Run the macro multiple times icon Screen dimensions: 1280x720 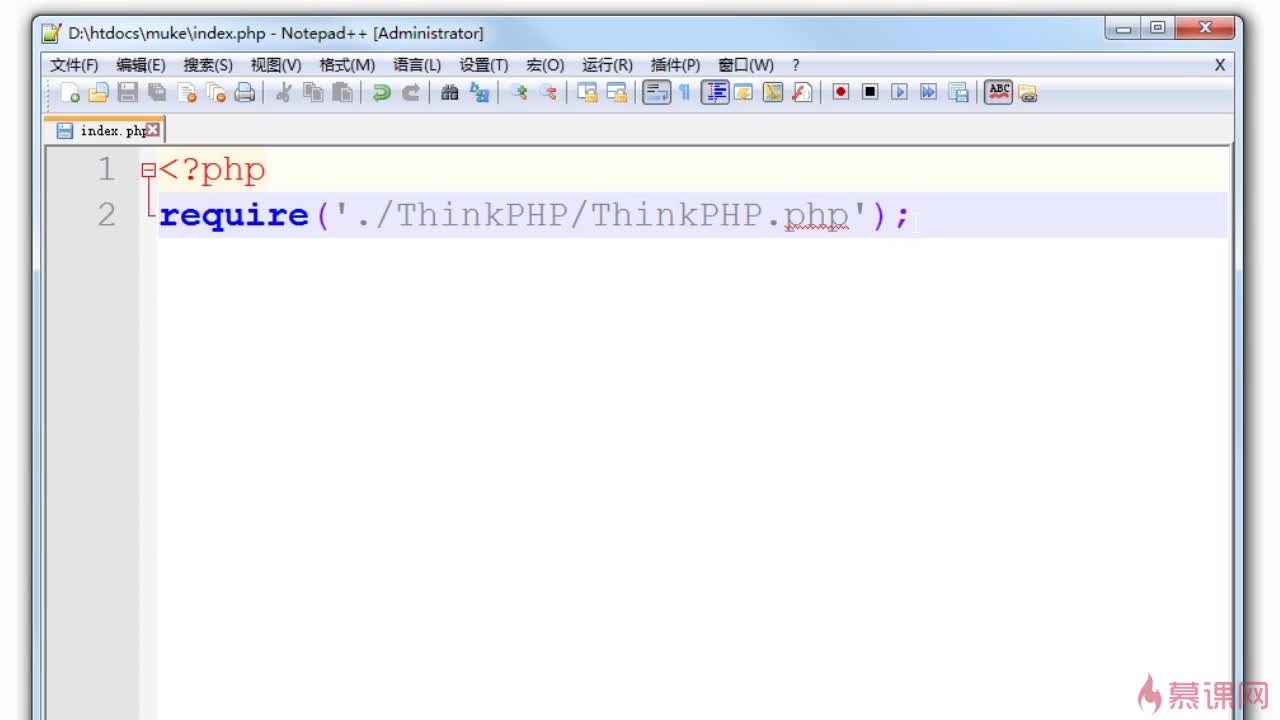[x=929, y=93]
